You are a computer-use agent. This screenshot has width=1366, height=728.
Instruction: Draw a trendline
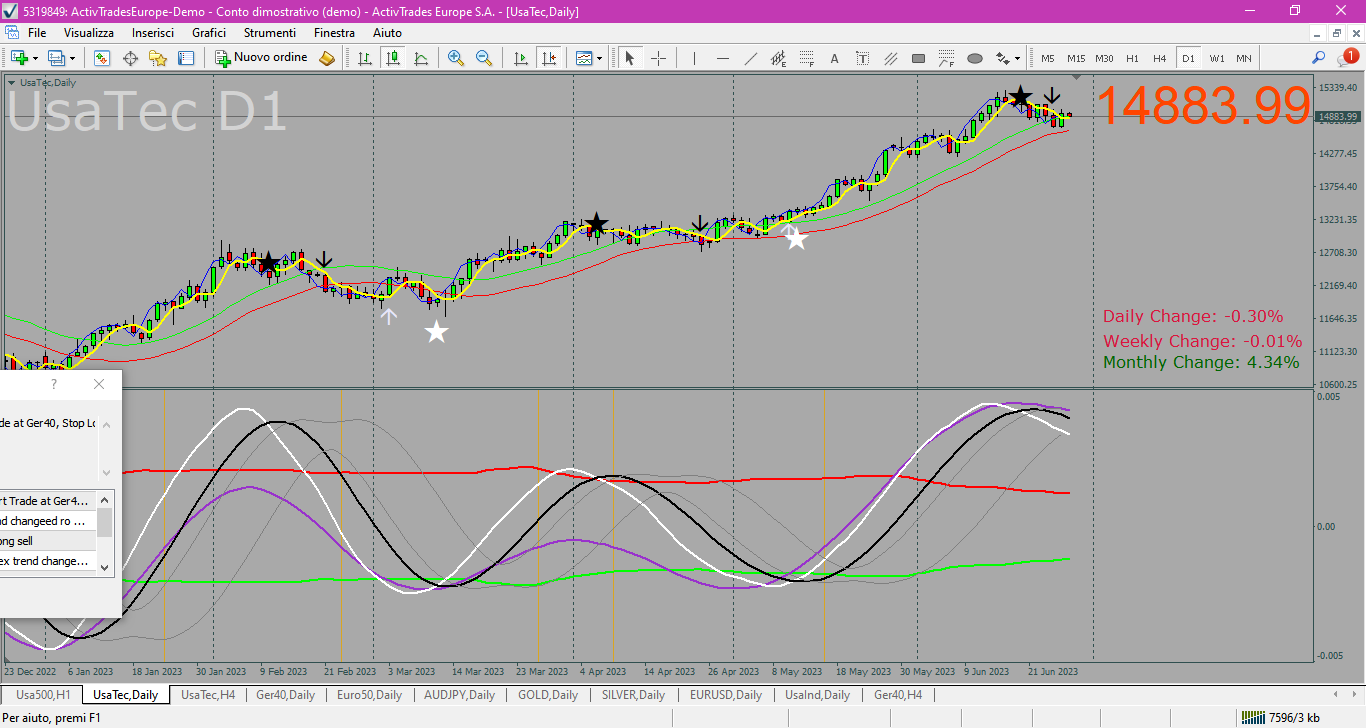tap(750, 58)
